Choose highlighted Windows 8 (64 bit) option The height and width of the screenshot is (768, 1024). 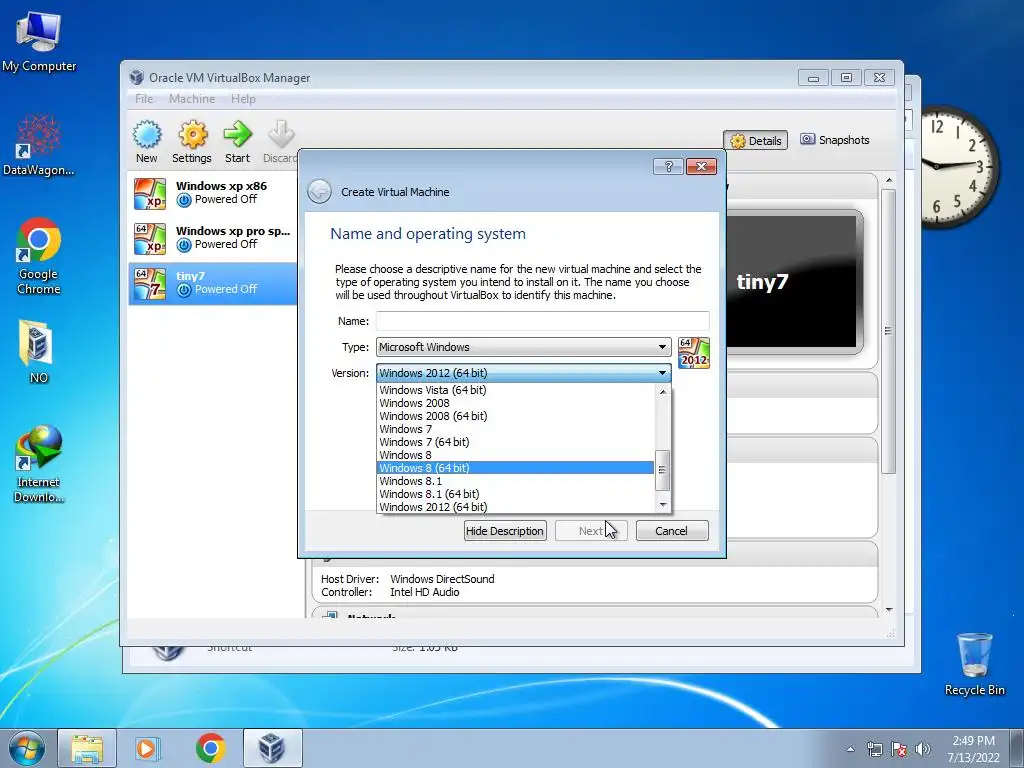click(x=515, y=468)
